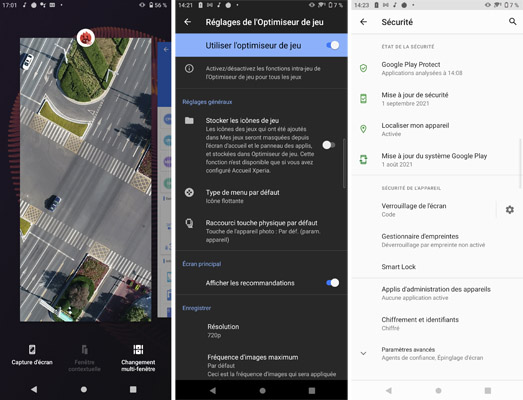
Task: Tap Back in the left screen's navigation bar
Action: pos(34,389)
